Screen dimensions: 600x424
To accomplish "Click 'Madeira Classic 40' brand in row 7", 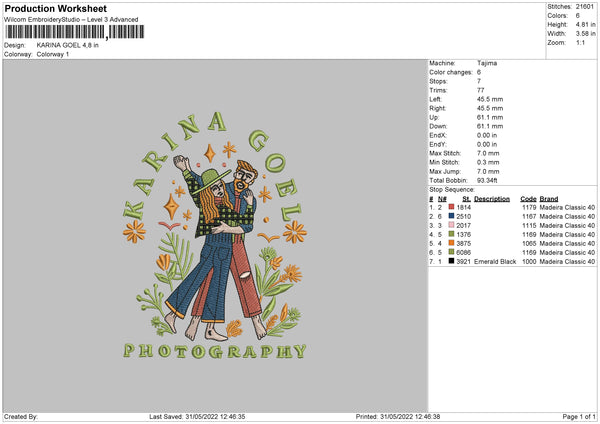I will coord(567,262).
